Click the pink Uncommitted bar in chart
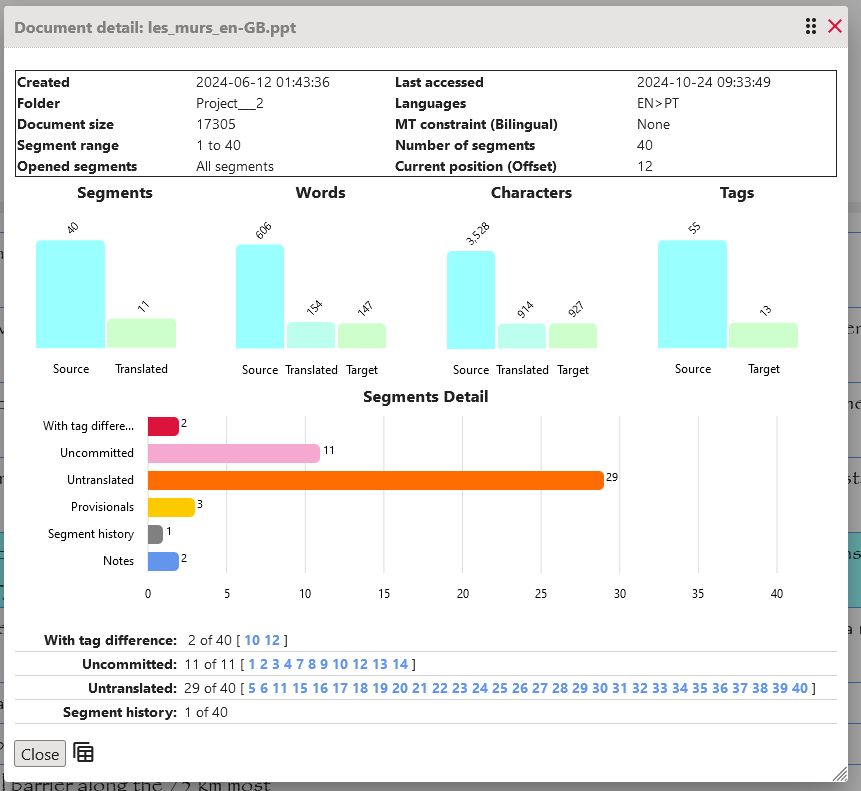The width and height of the screenshot is (861, 791). [234, 453]
